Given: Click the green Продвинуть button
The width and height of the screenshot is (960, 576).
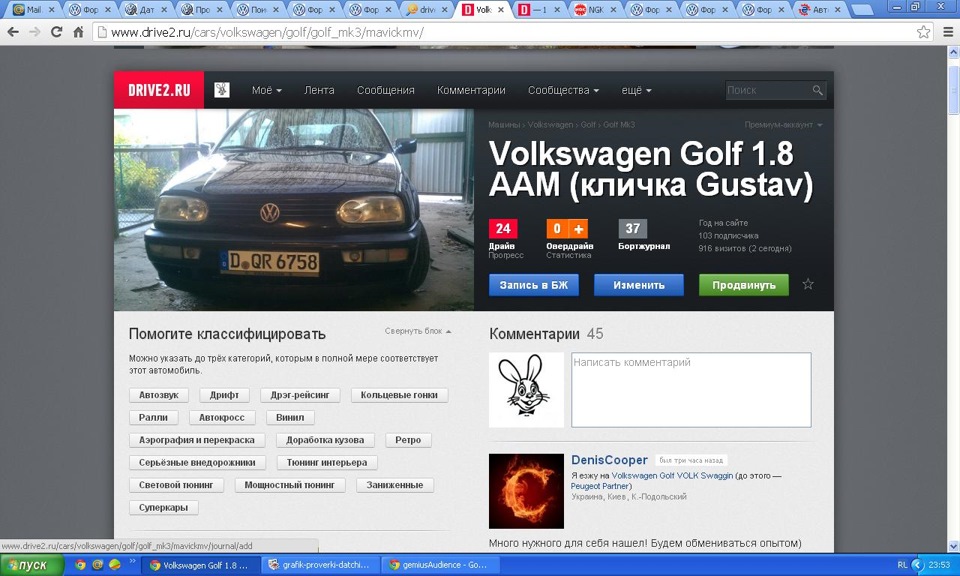Looking at the screenshot, I should (744, 285).
